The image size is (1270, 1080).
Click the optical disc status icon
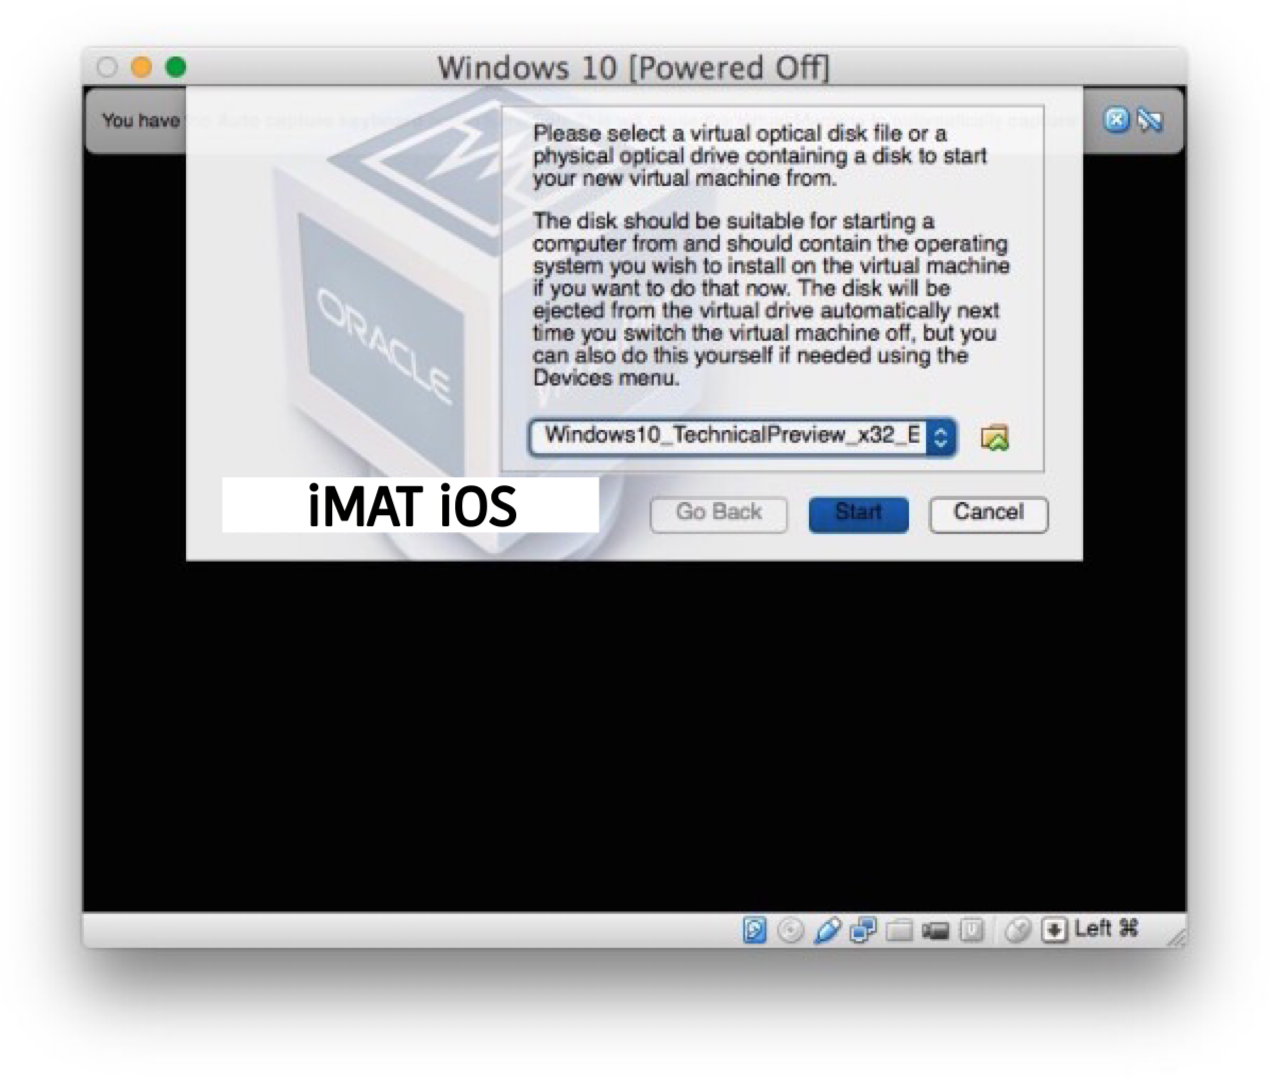[791, 931]
